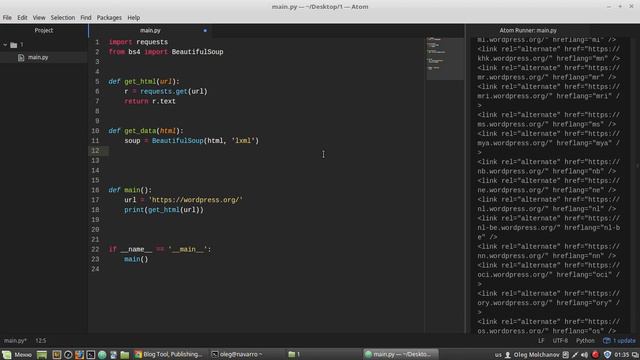
Task: Click hreflang="nb" text in Atom Runner output
Action: pos(580,171)
